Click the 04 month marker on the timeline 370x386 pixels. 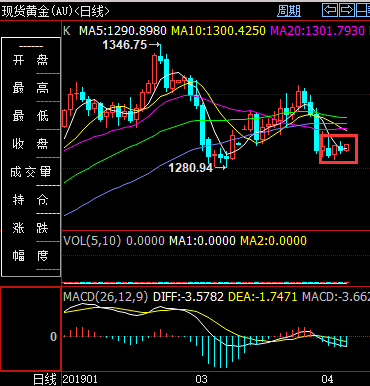click(327, 379)
